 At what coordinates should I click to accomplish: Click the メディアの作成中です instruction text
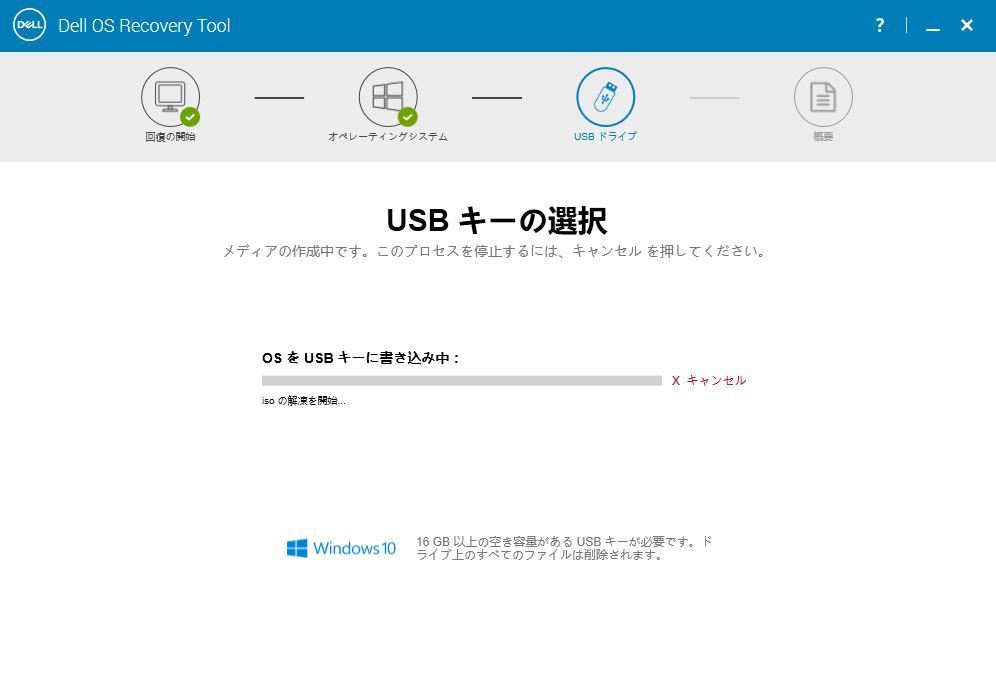pos(496,251)
